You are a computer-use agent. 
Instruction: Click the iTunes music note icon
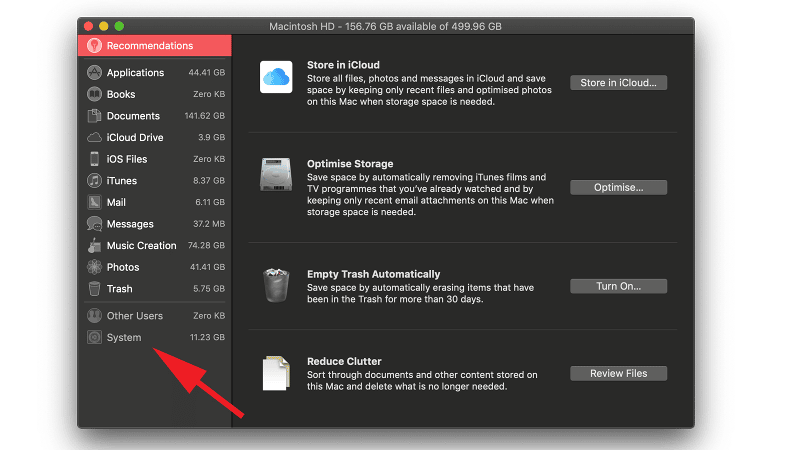pyautogui.click(x=94, y=181)
